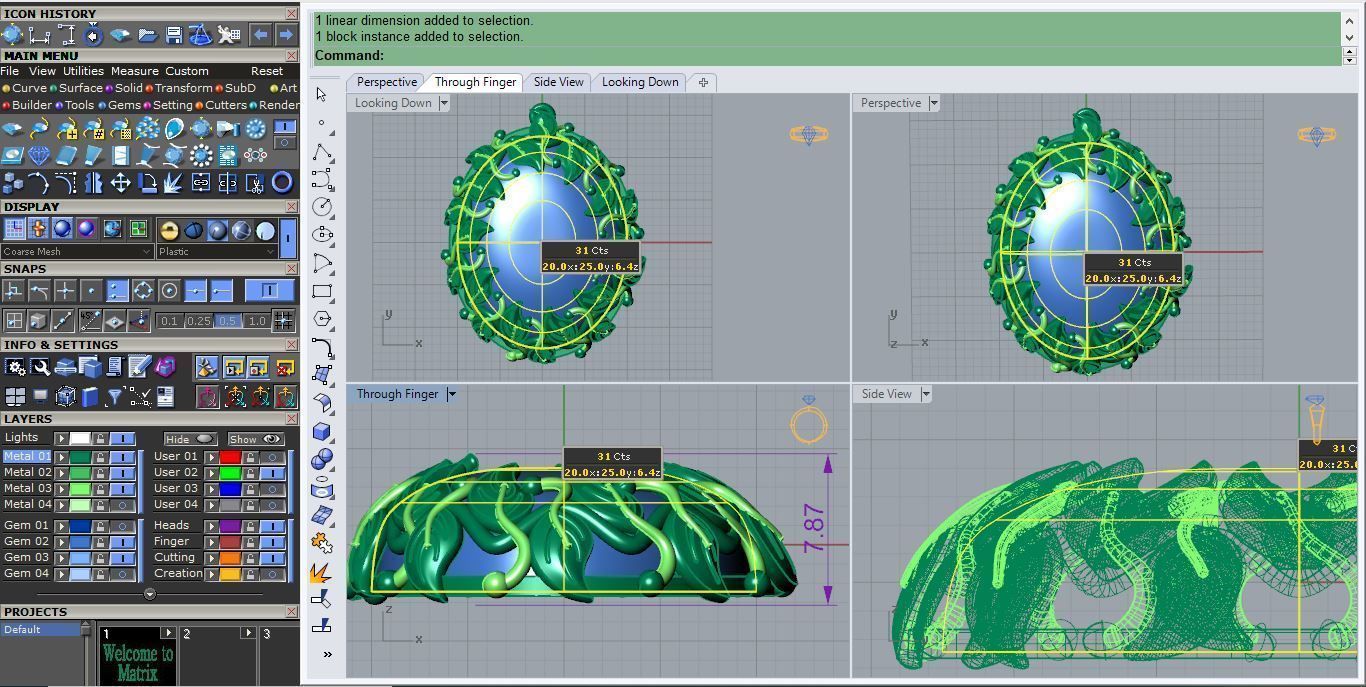1366x687 pixels.
Task: Click the magnifier wrench icon in Info & Settings
Action: click(x=40, y=367)
